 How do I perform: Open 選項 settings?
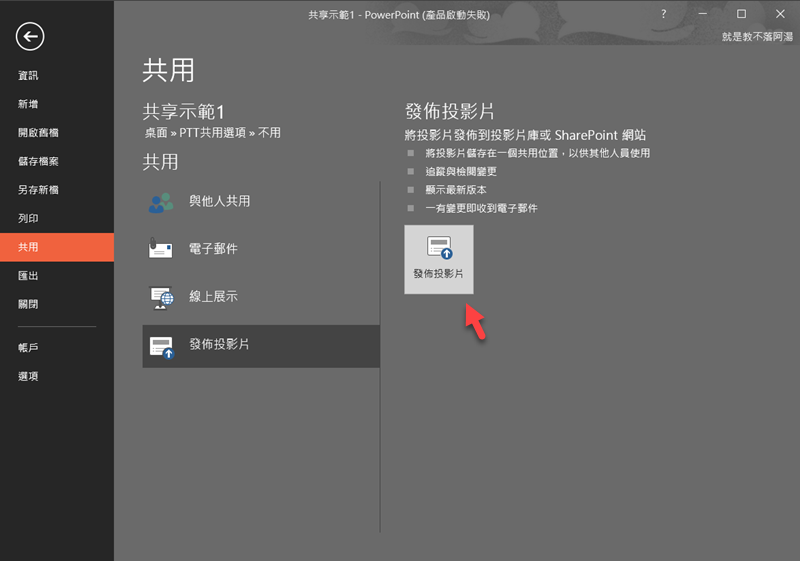28,376
